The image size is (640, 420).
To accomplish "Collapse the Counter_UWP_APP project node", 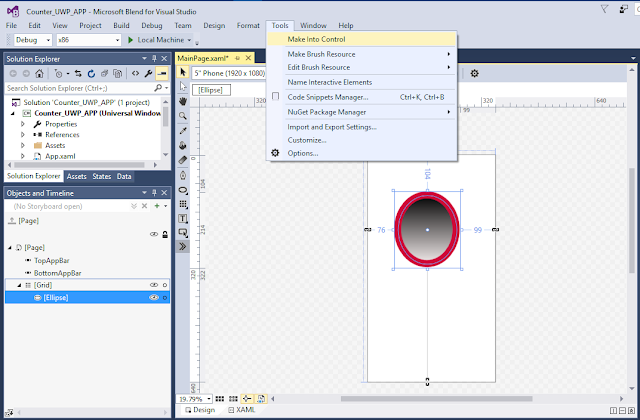I will [x=13, y=113].
